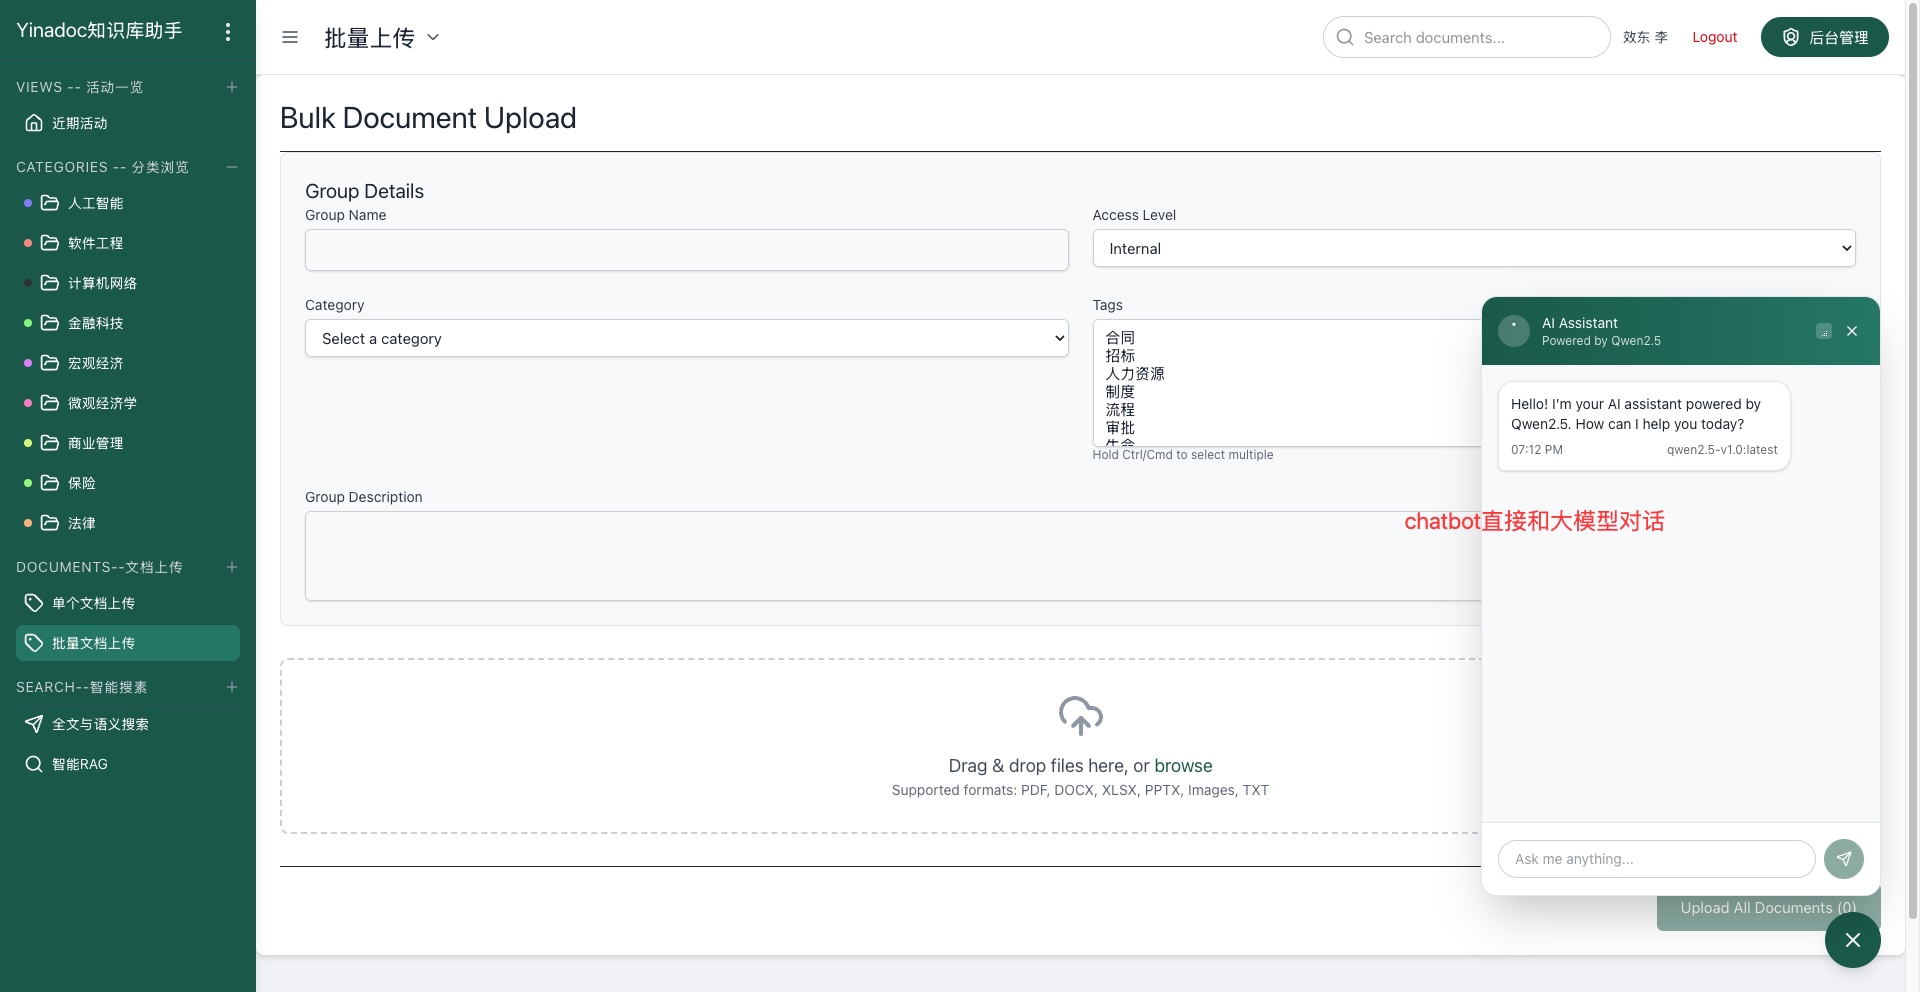This screenshot has height=992, width=1920.
Task: Expand the 批量上传 title dropdown chevron
Action: [x=433, y=37]
